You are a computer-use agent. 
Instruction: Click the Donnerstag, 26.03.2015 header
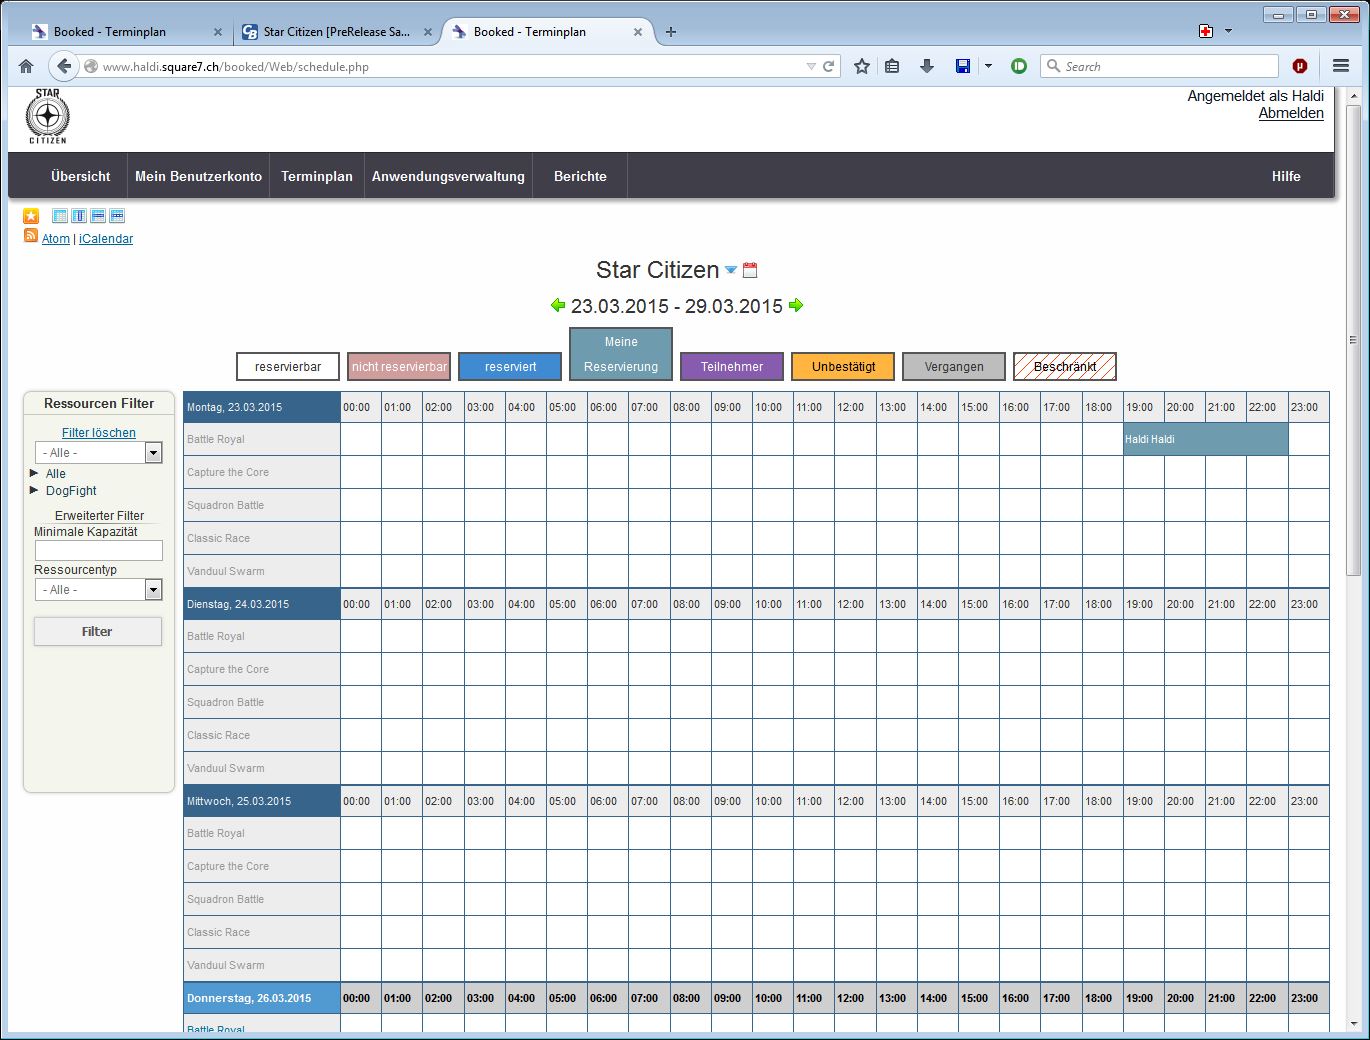coord(262,998)
